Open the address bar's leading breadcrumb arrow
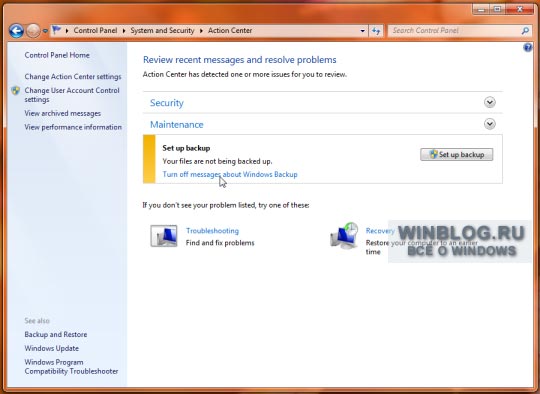This screenshot has width=540, height=394. (x=67, y=31)
